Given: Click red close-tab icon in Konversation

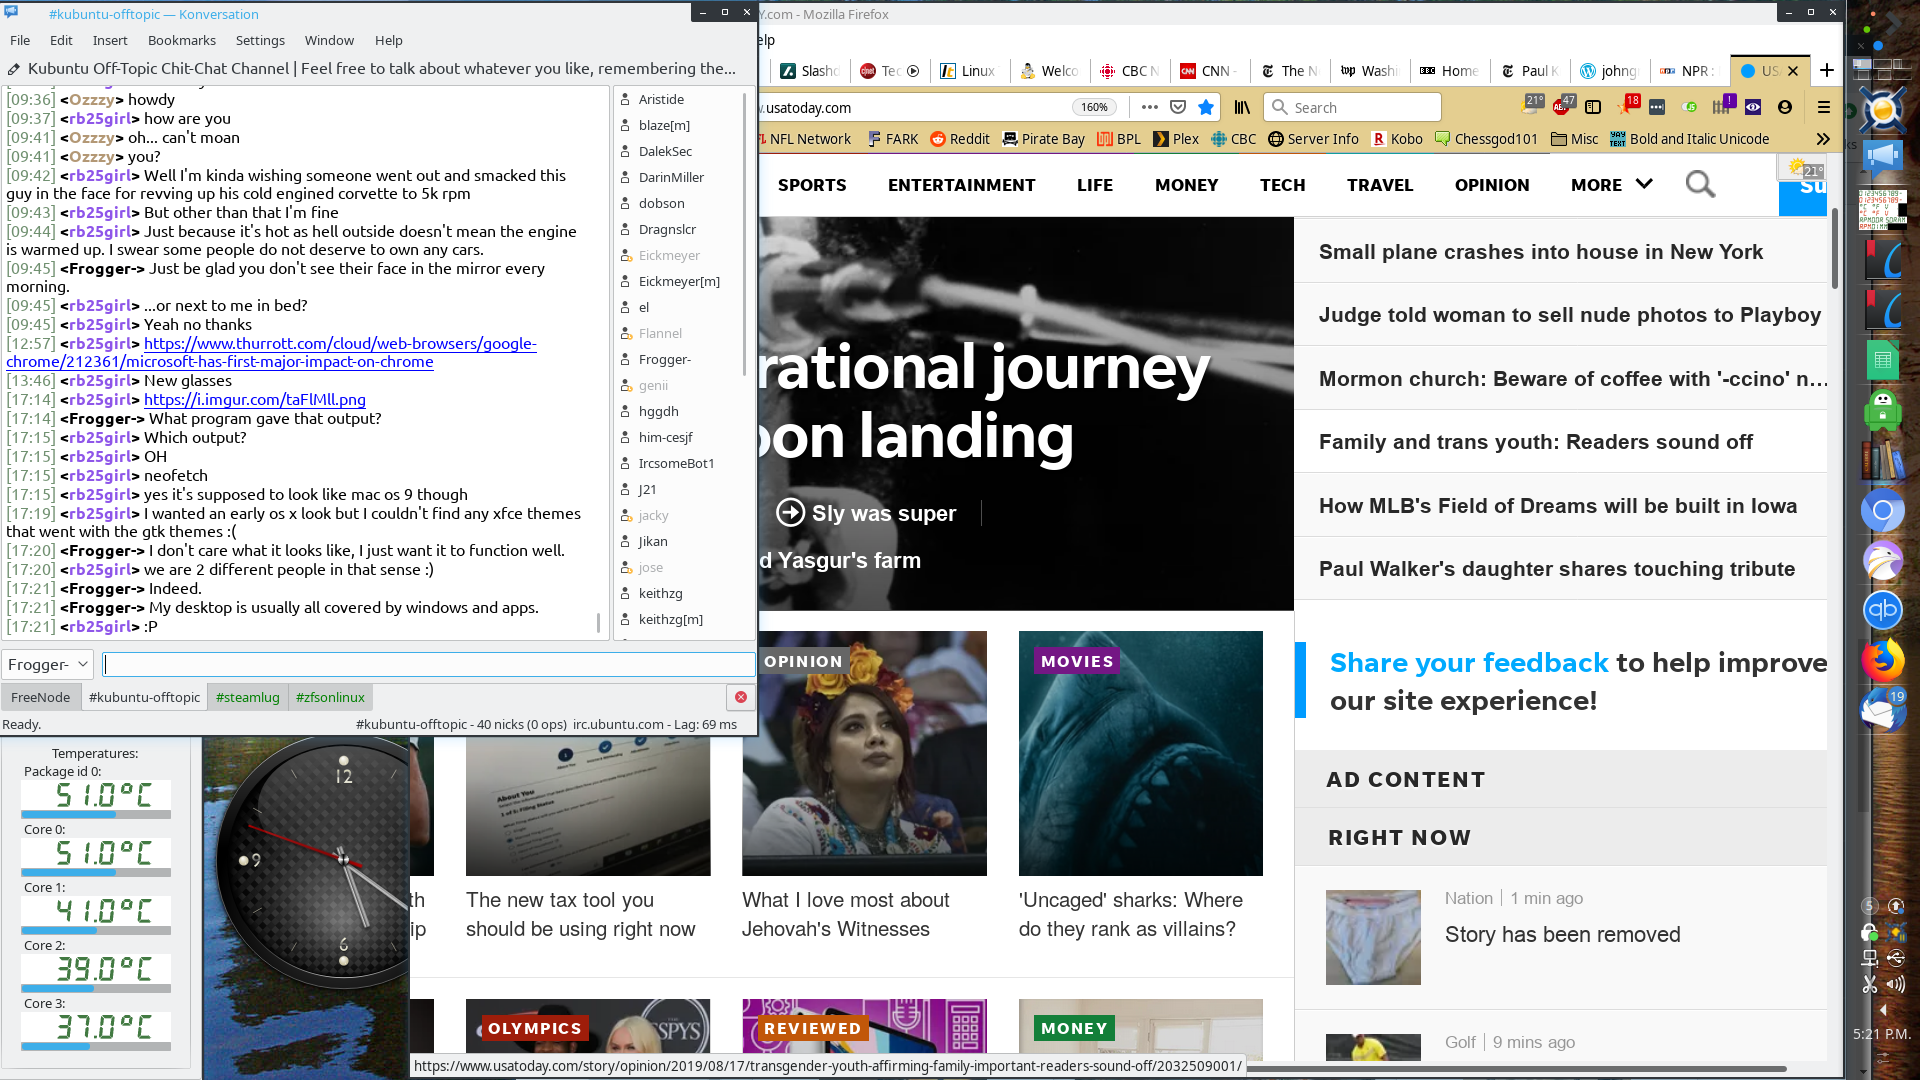Looking at the screenshot, I should click(x=741, y=697).
